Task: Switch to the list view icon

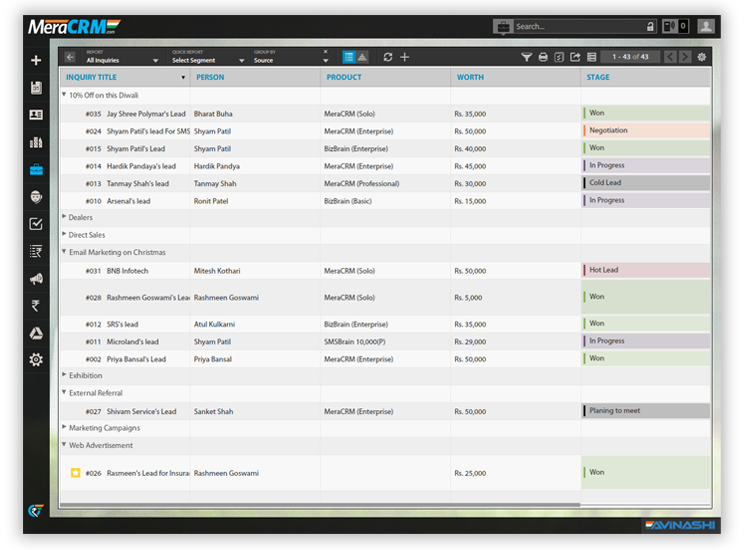Action: (349, 57)
